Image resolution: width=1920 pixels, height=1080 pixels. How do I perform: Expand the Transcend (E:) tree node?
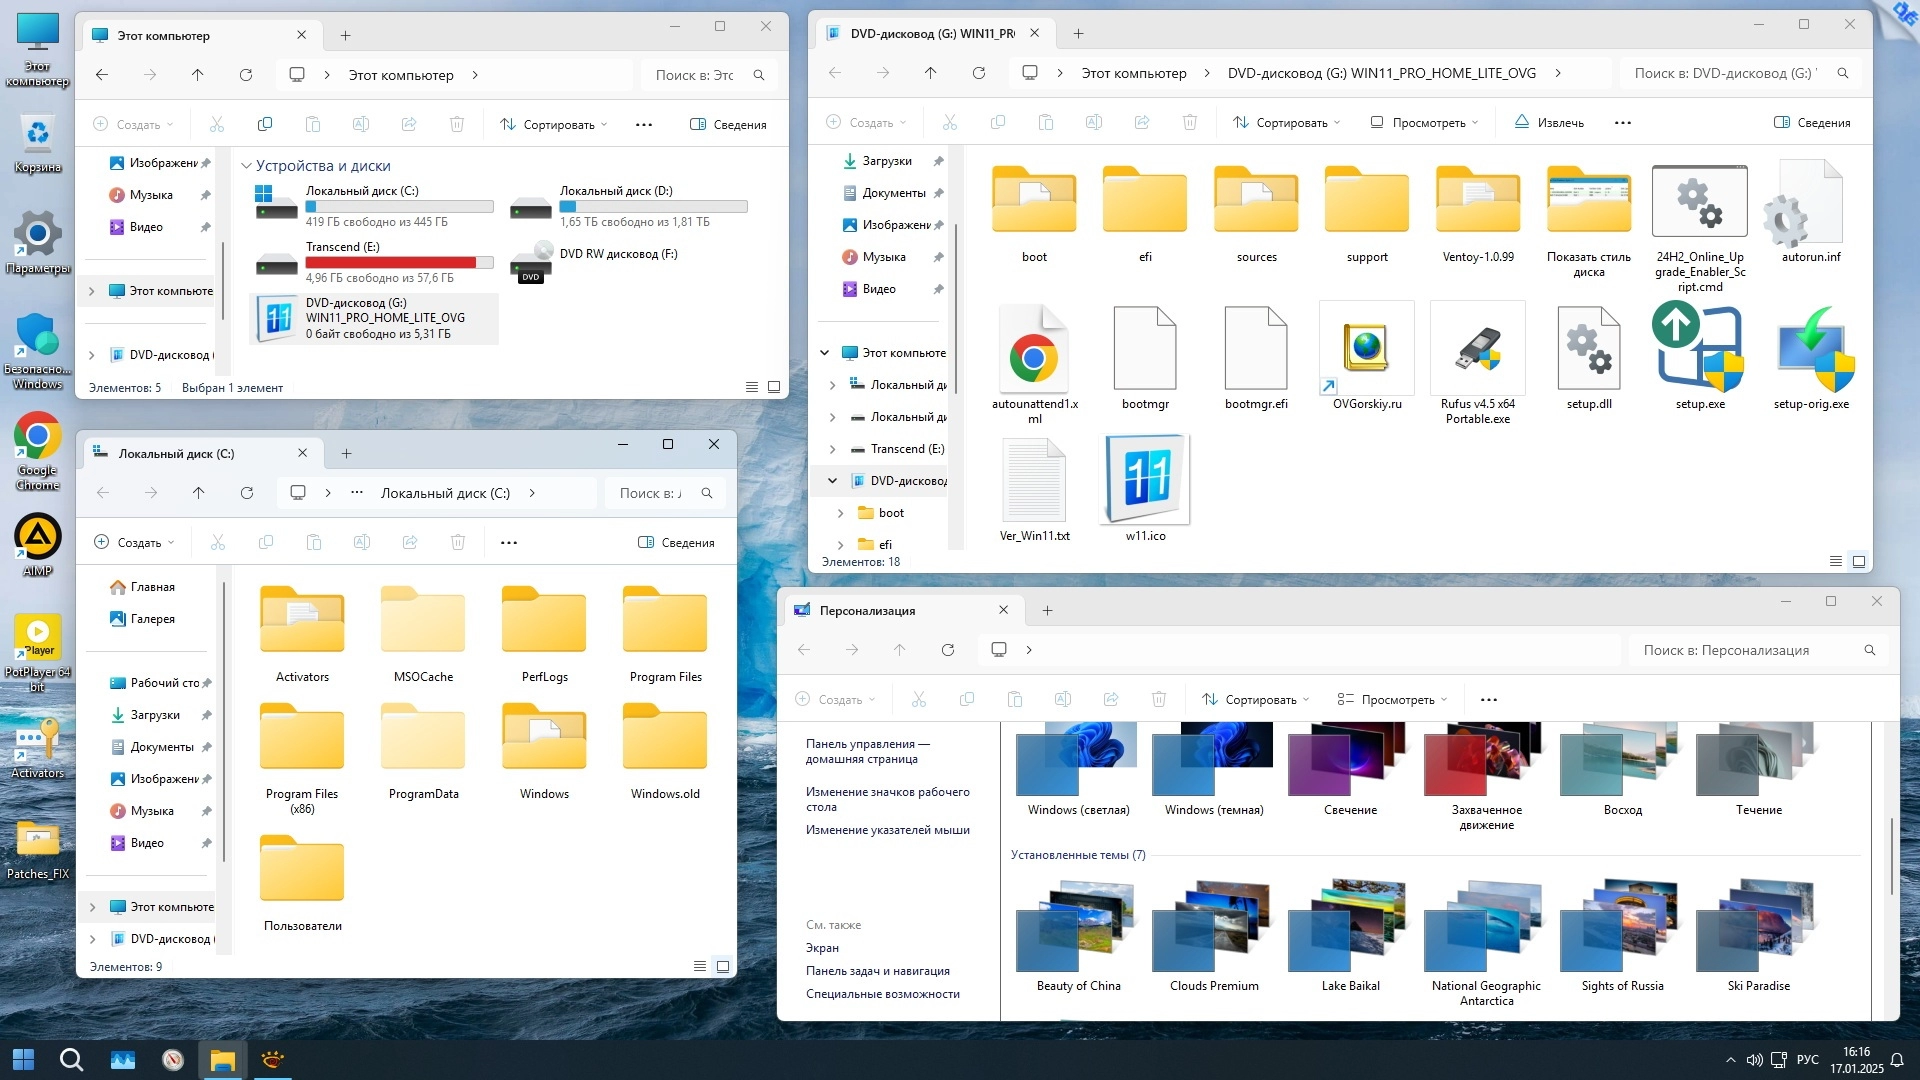[x=833, y=449]
